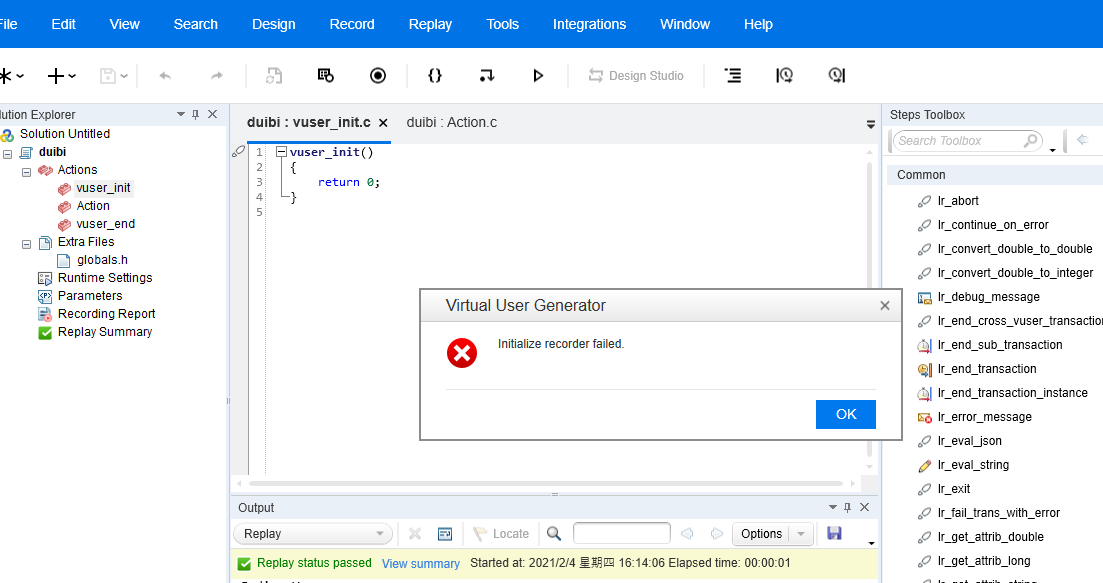Viewport: 1103px width, 583px height.
Task: Click the compile script toolbar icon
Action: coord(326,75)
